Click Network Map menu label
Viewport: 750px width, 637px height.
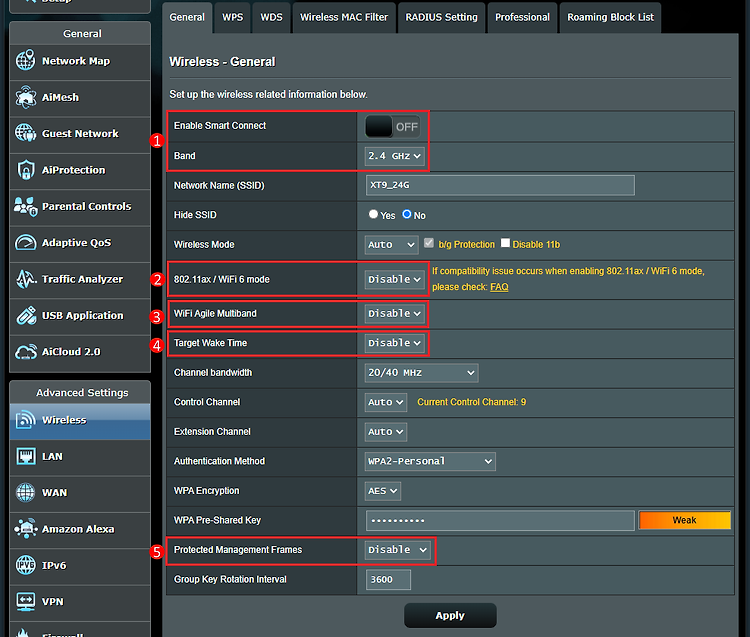pyautogui.click(x=76, y=61)
